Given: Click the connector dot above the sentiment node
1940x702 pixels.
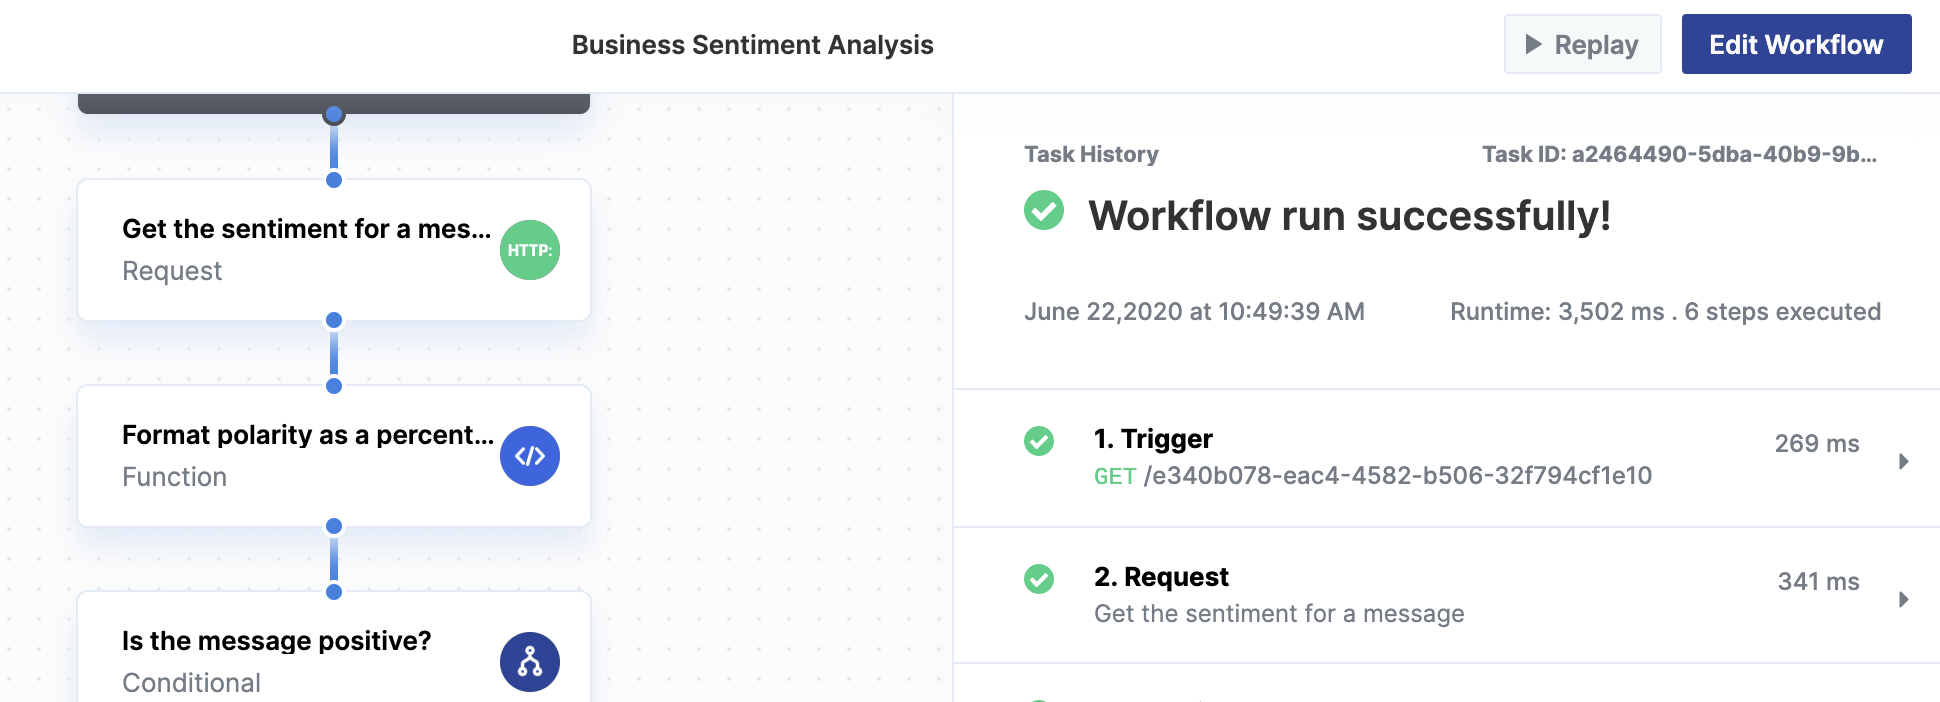Looking at the screenshot, I should [334, 180].
